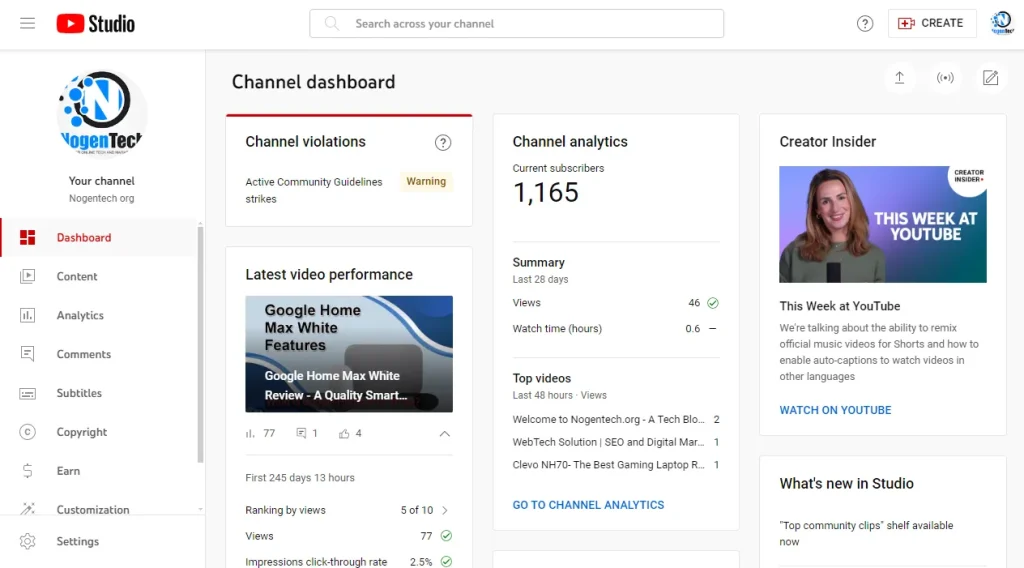1024x568 pixels.
Task: Click the Settings gear icon
Action: coord(27,541)
